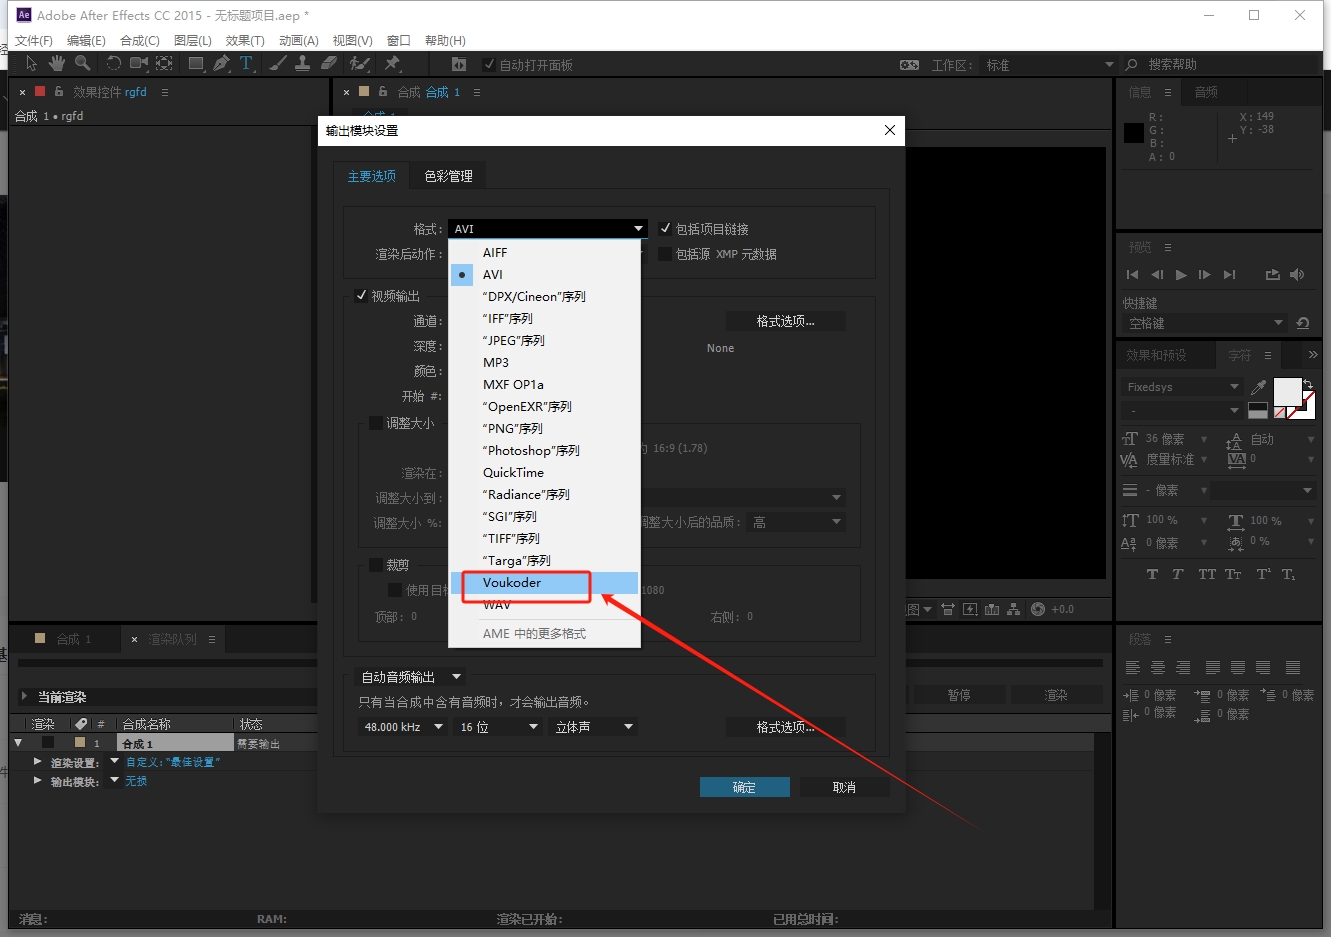Select the Selection arrow tool
This screenshot has height=937, width=1331.
[x=31, y=63]
